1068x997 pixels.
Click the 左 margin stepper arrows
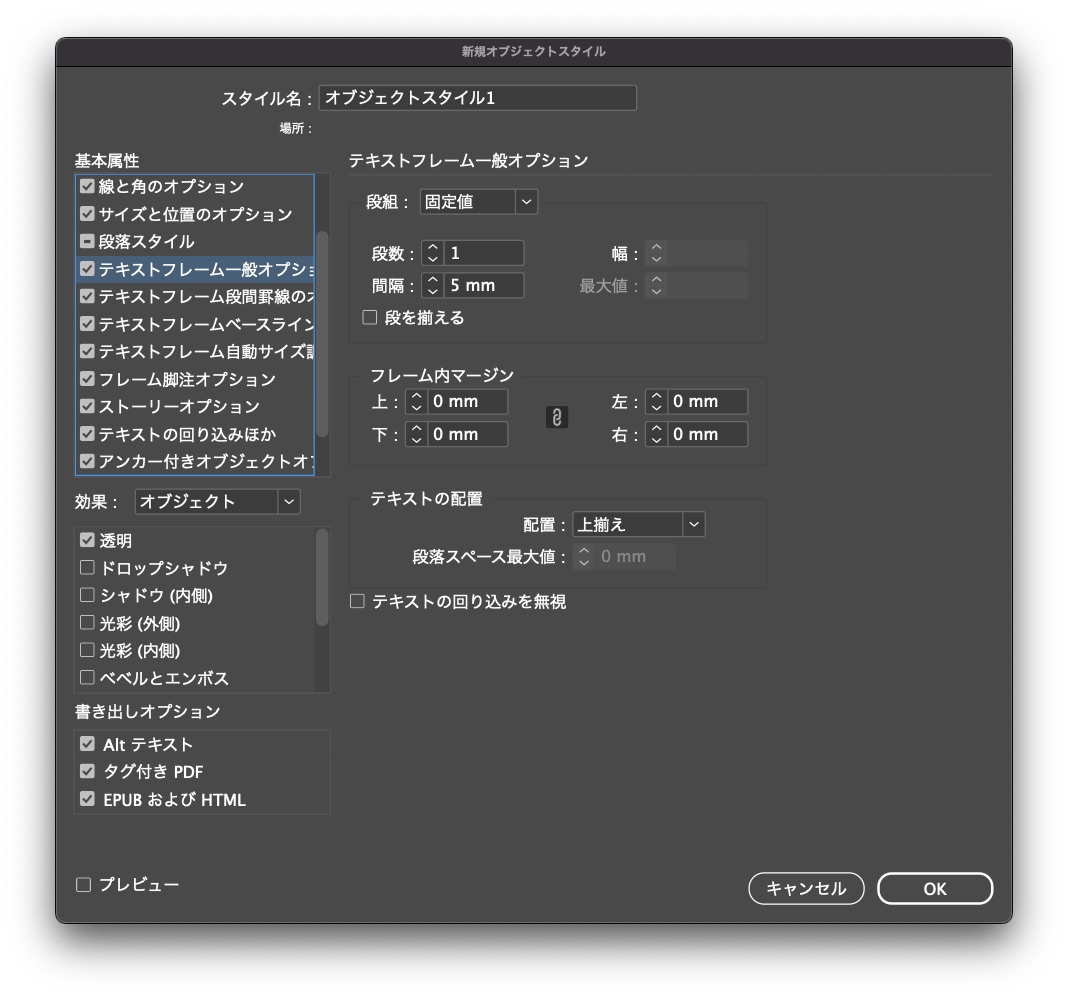(656, 402)
